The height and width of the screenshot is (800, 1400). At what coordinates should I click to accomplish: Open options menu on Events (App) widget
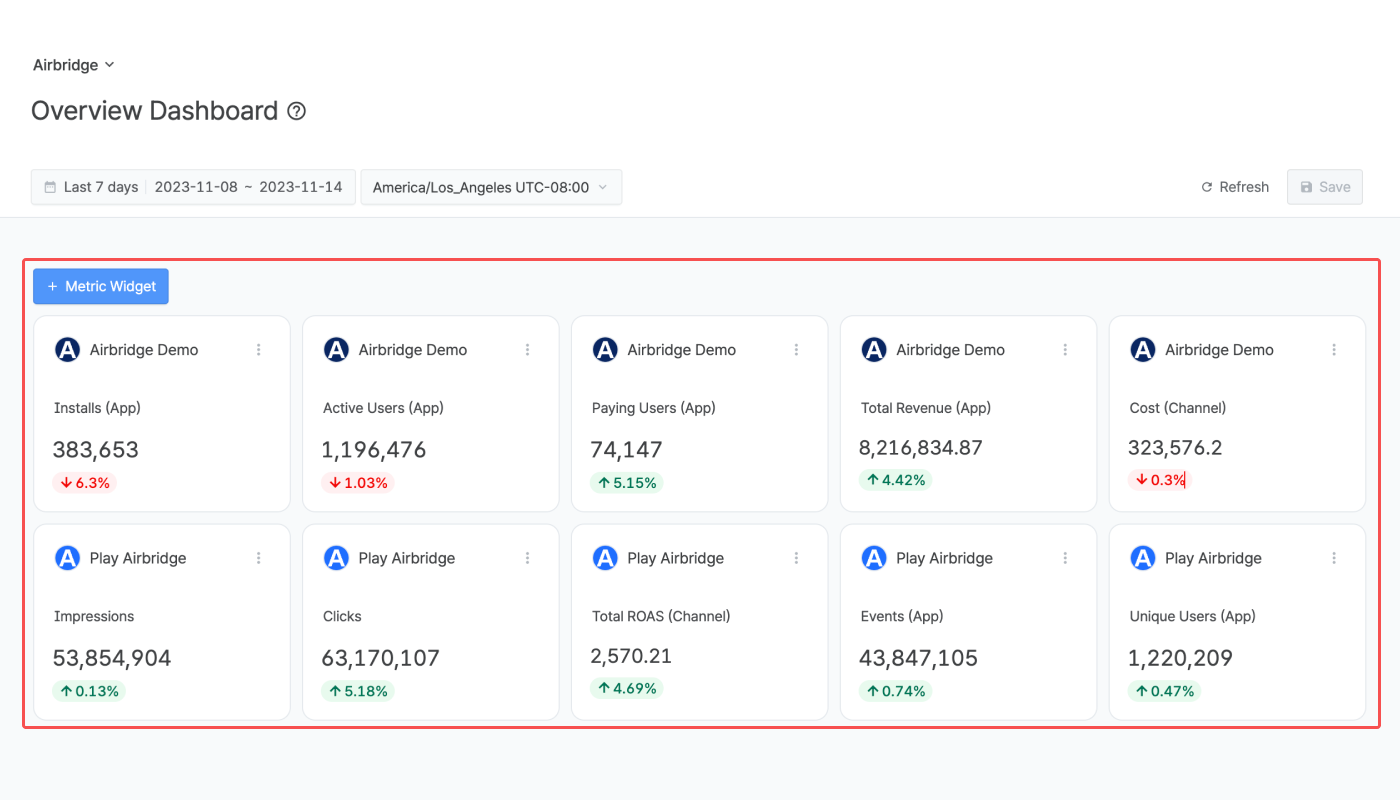click(x=1066, y=558)
